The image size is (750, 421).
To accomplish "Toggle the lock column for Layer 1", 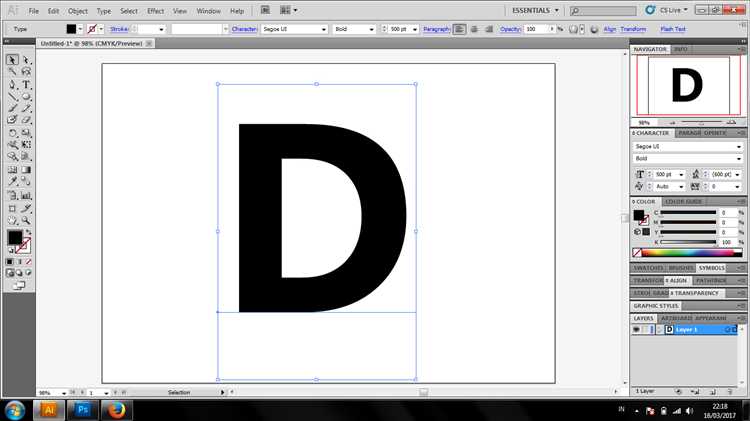I will click(x=646, y=330).
